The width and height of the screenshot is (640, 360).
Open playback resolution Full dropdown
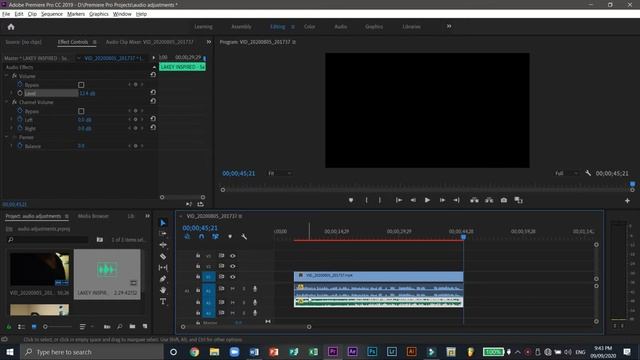coord(567,173)
